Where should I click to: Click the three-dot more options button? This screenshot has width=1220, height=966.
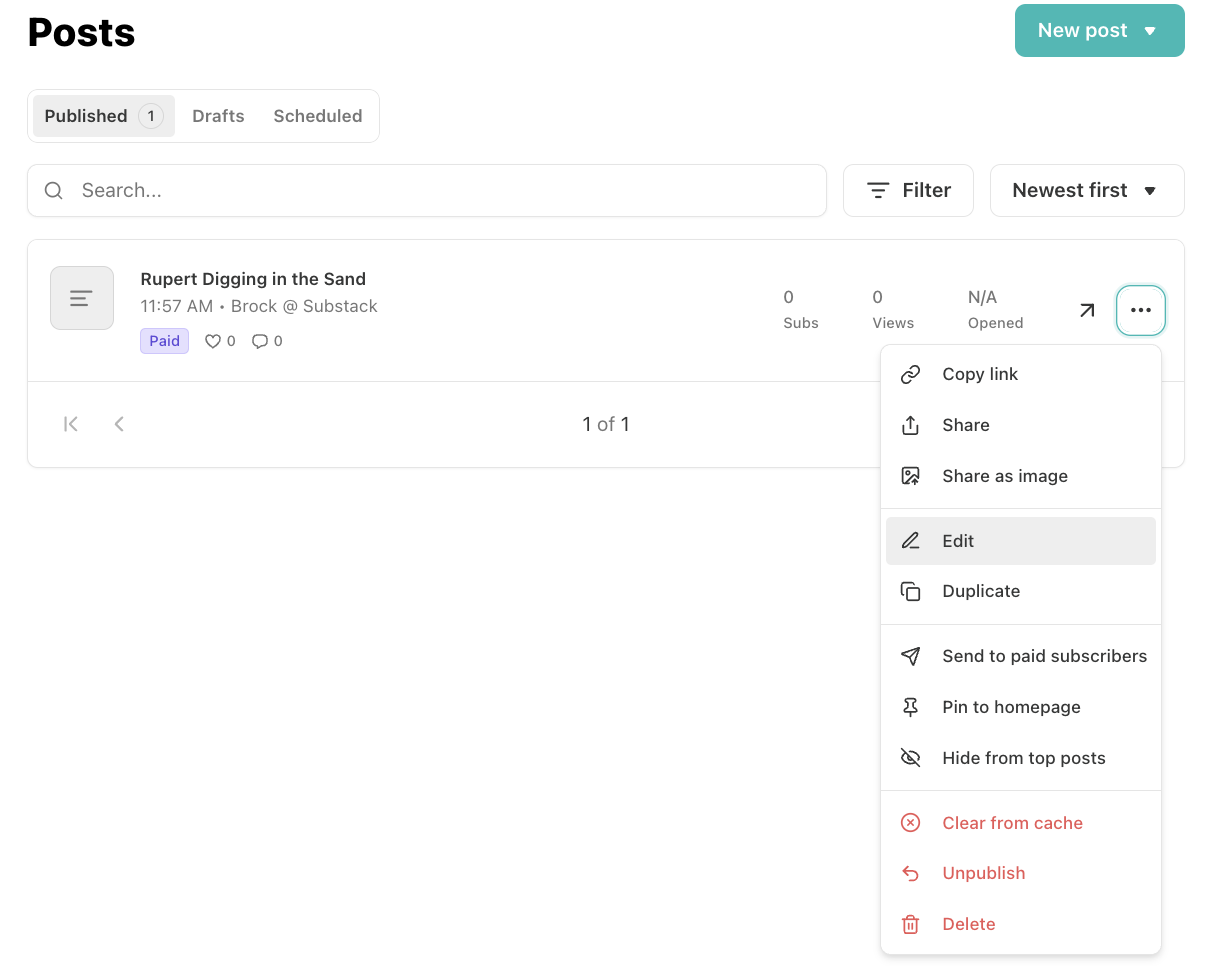(1140, 311)
